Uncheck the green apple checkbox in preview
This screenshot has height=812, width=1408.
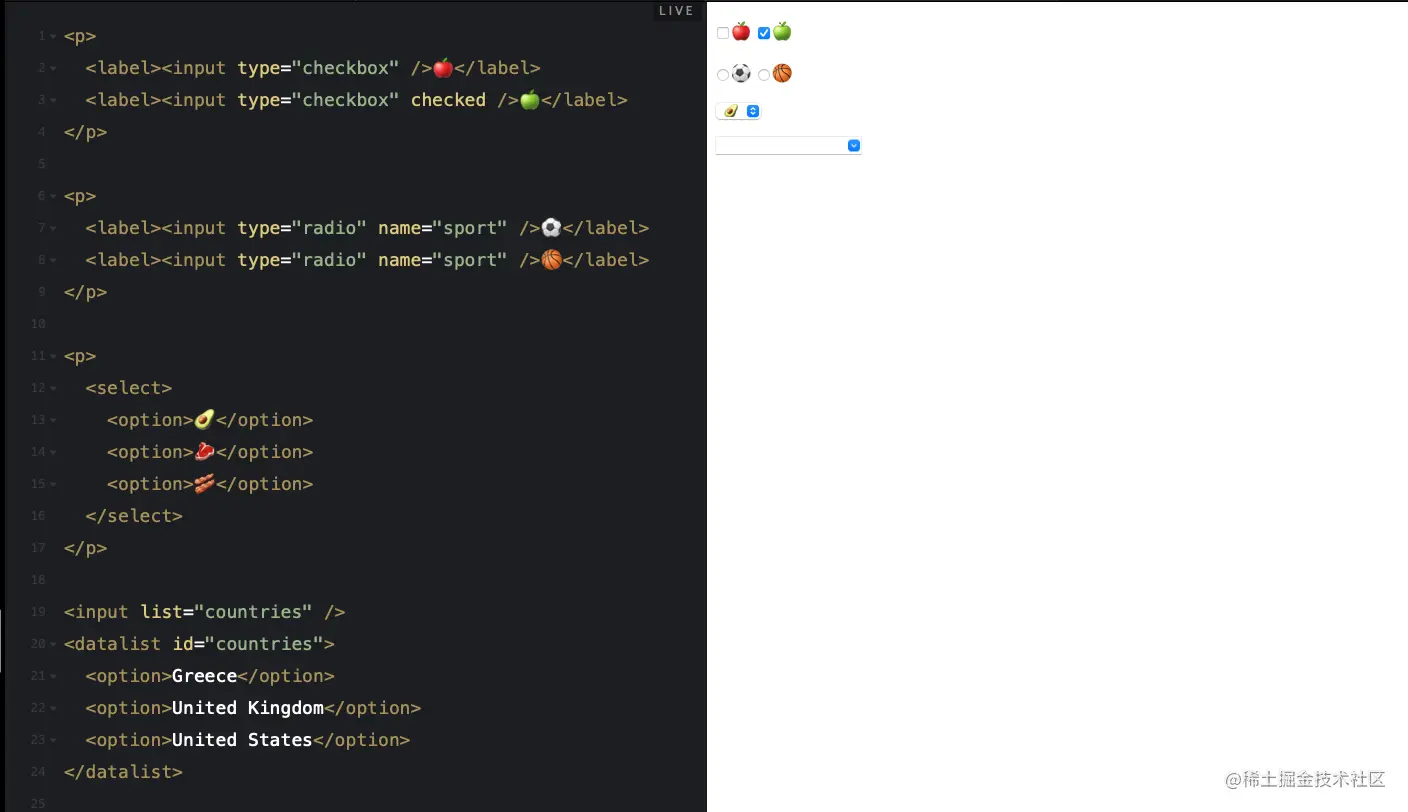[x=764, y=33]
